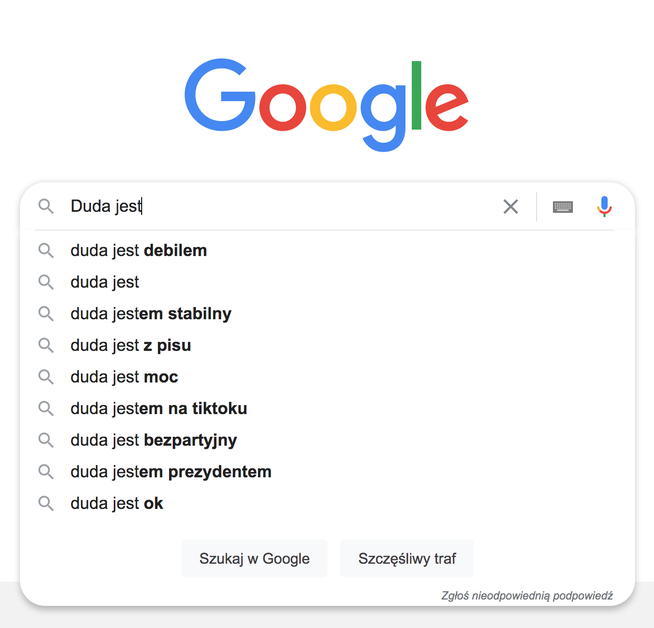Click magnifier icon beside 'duda jest ok'
The width and height of the screenshot is (654, 628).
(46, 504)
